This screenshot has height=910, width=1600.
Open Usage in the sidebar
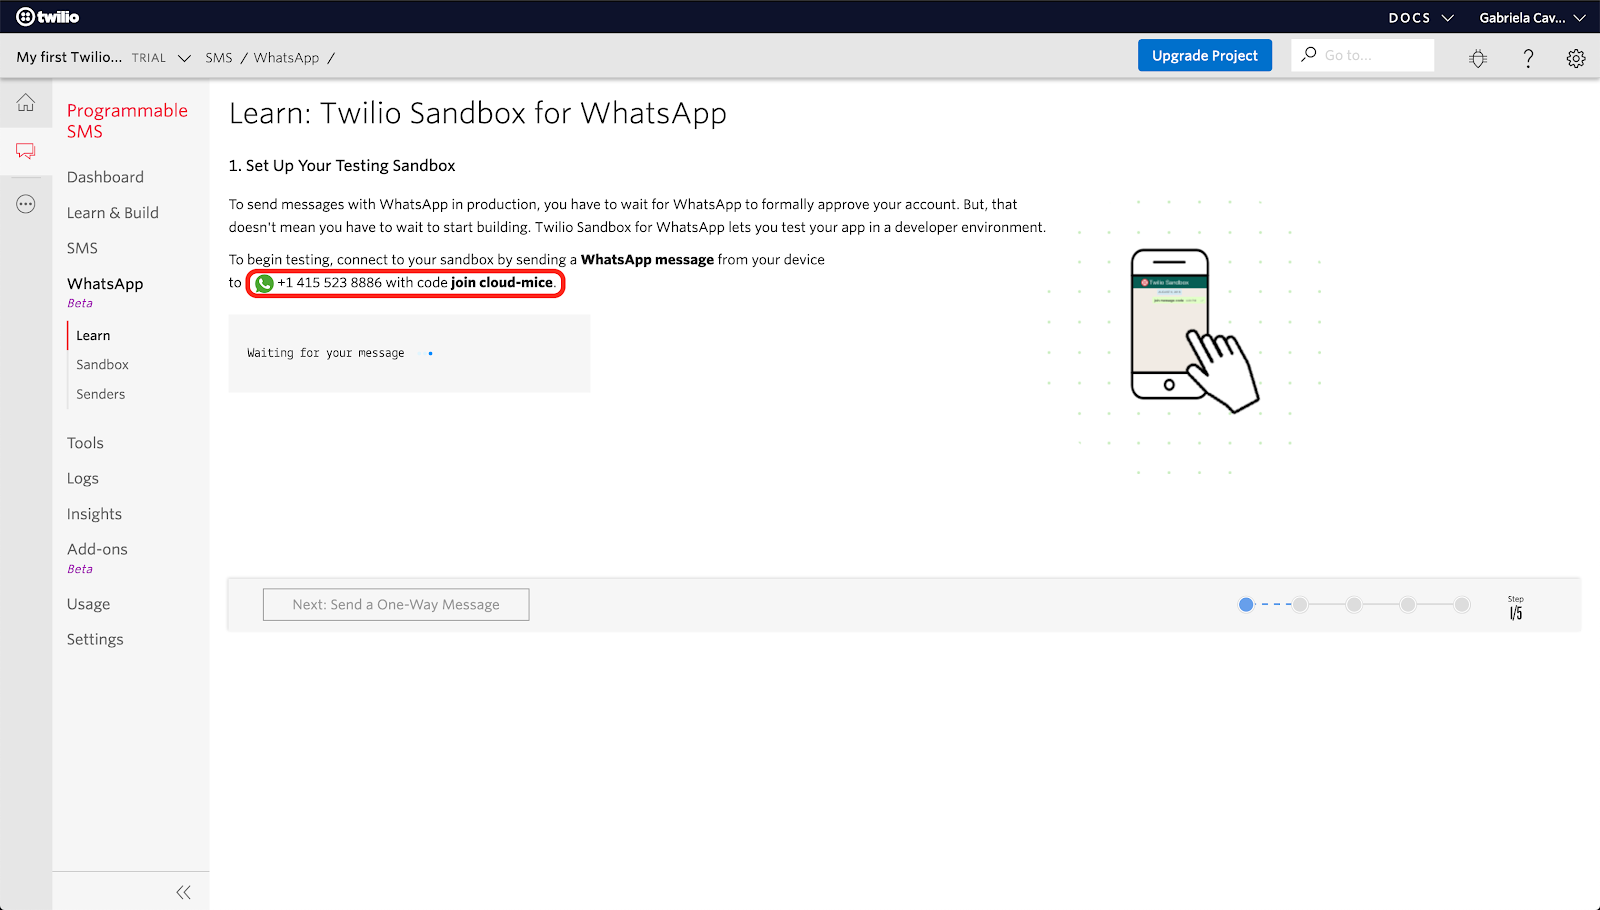pyautogui.click(x=89, y=604)
